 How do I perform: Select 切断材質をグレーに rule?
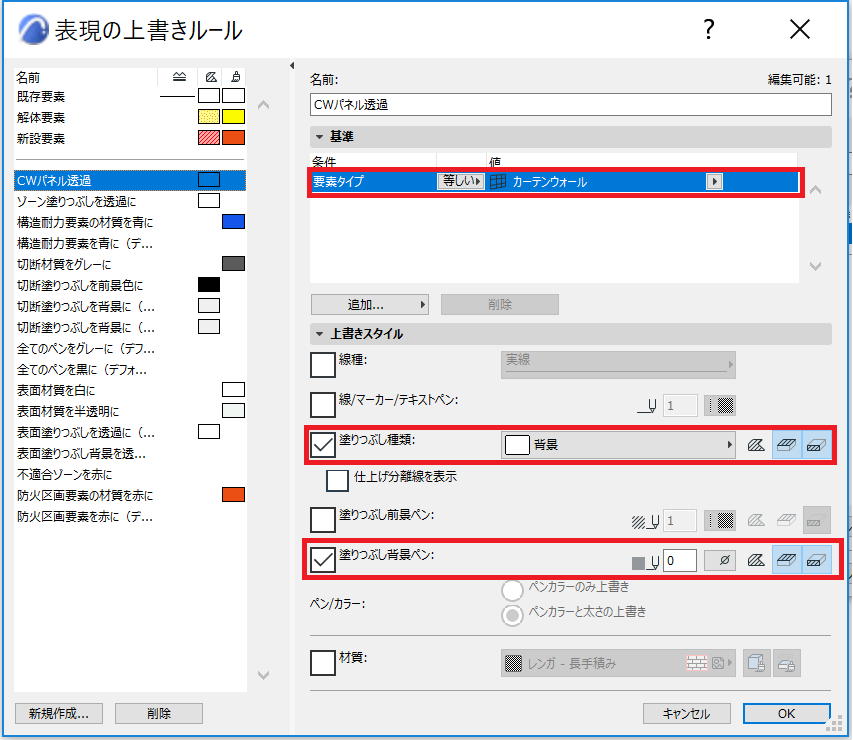[129, 264]
